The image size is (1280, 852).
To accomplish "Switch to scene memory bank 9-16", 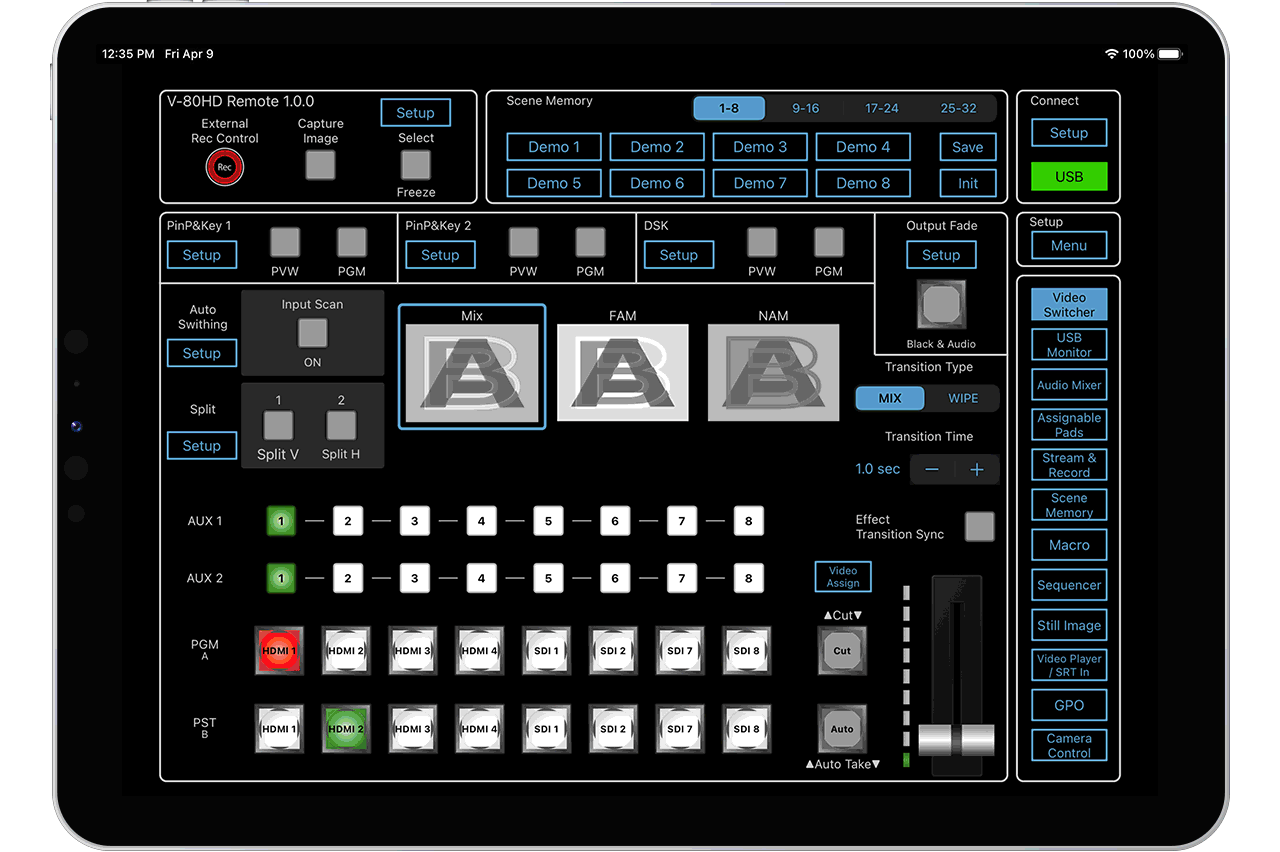I will pos(805,108).
